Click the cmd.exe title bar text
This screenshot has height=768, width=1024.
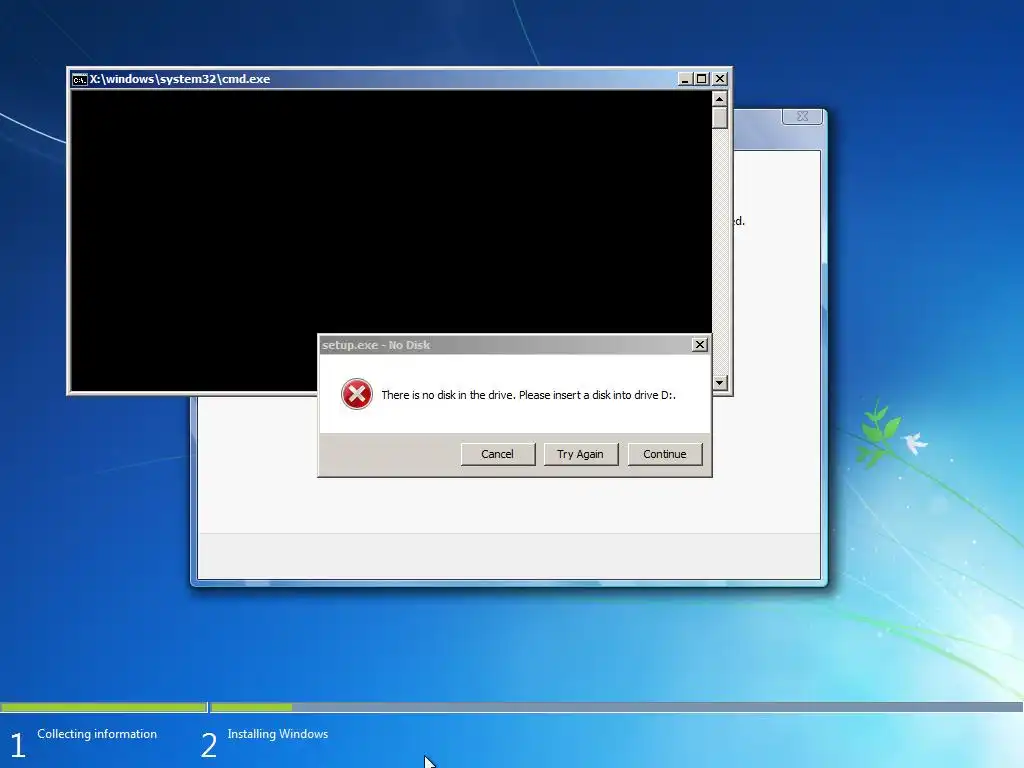point(180,79)
